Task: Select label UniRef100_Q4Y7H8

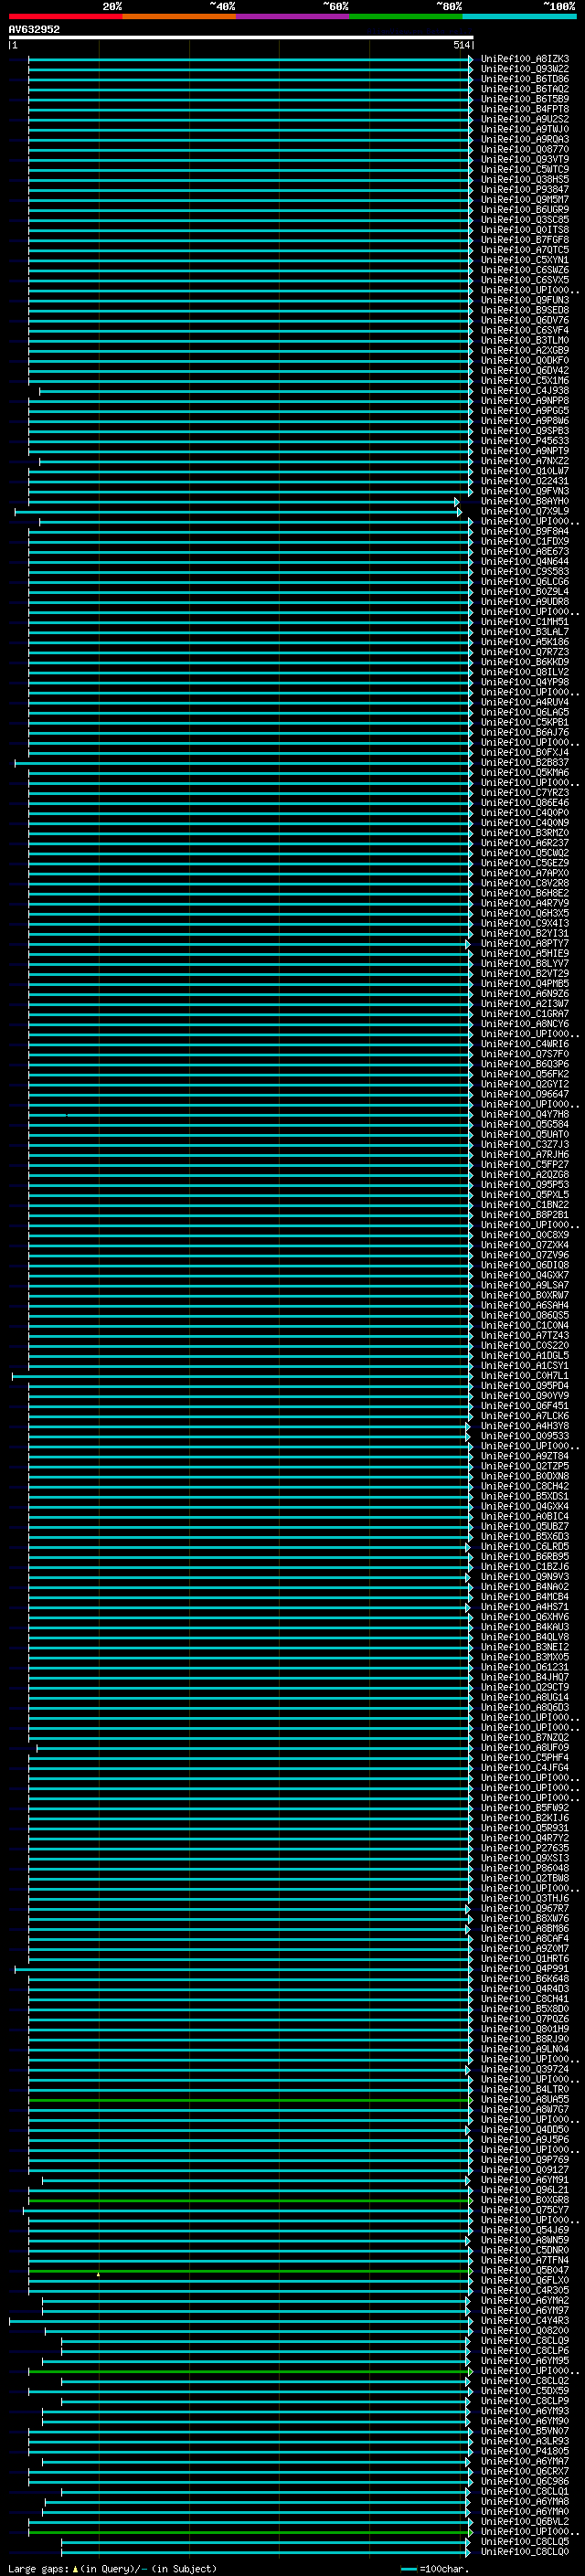Action: (525, 1115)
